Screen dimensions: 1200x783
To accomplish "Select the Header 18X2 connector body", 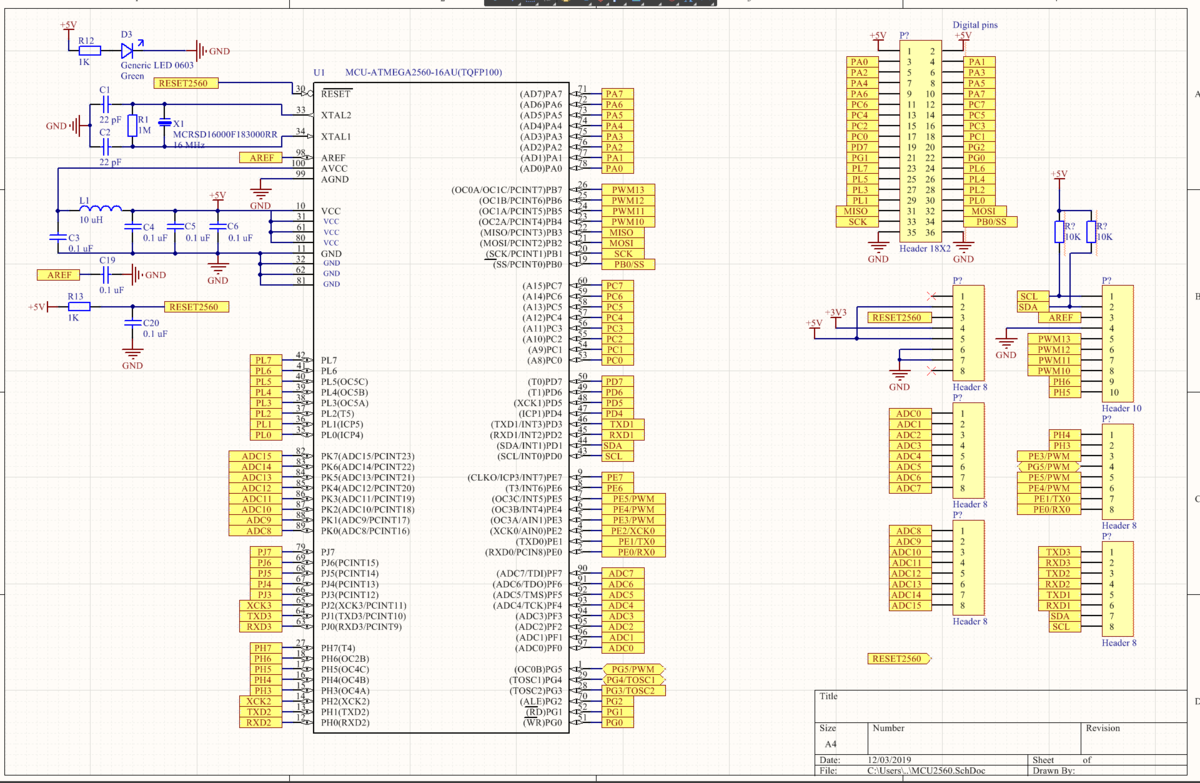I will click(x=919, y=140).
